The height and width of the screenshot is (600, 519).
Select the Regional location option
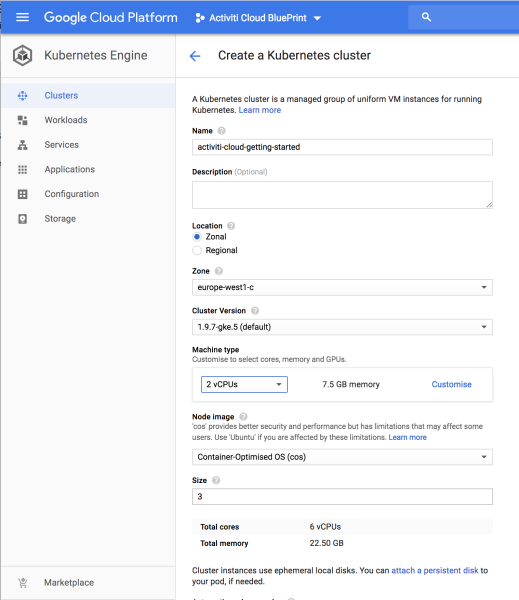point(197,250)
